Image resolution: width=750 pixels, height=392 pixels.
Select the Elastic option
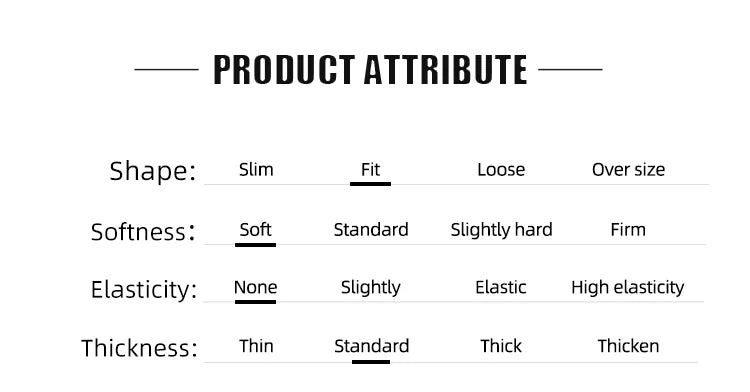pos(501,287)
